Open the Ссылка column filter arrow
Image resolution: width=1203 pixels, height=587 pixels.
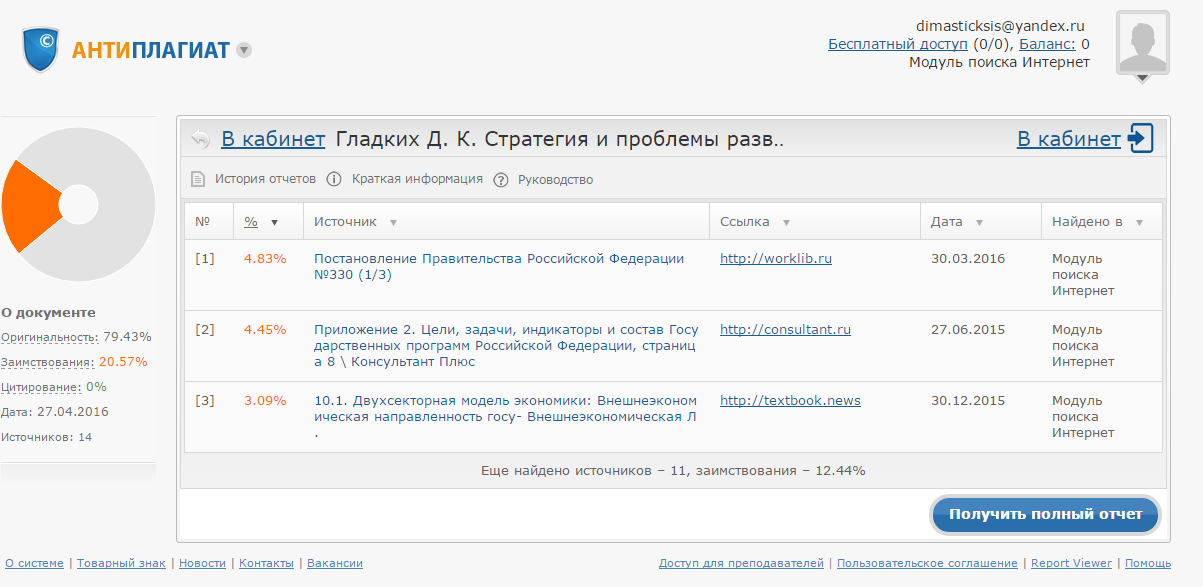coord(786,222)
